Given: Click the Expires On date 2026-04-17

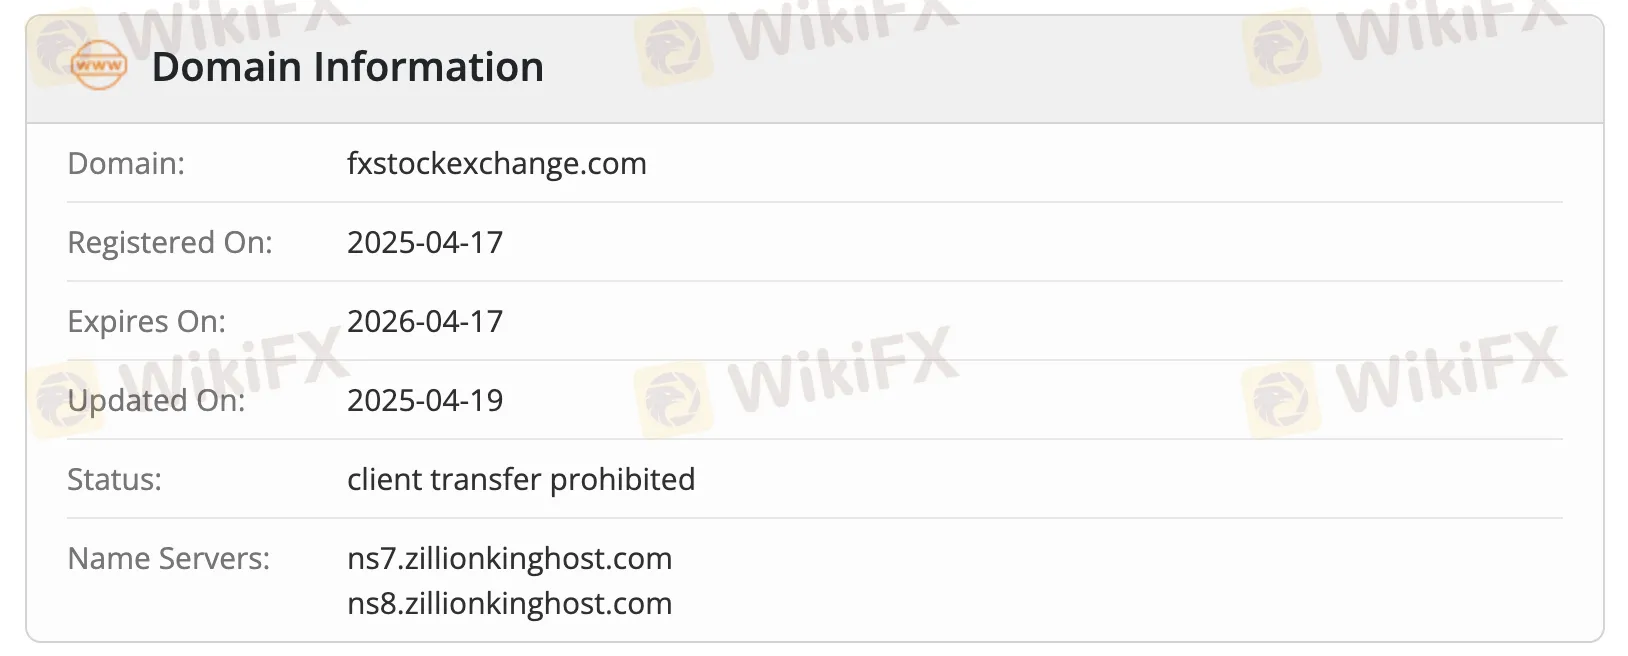Looking at the screenshot, I should pos(425,321).
